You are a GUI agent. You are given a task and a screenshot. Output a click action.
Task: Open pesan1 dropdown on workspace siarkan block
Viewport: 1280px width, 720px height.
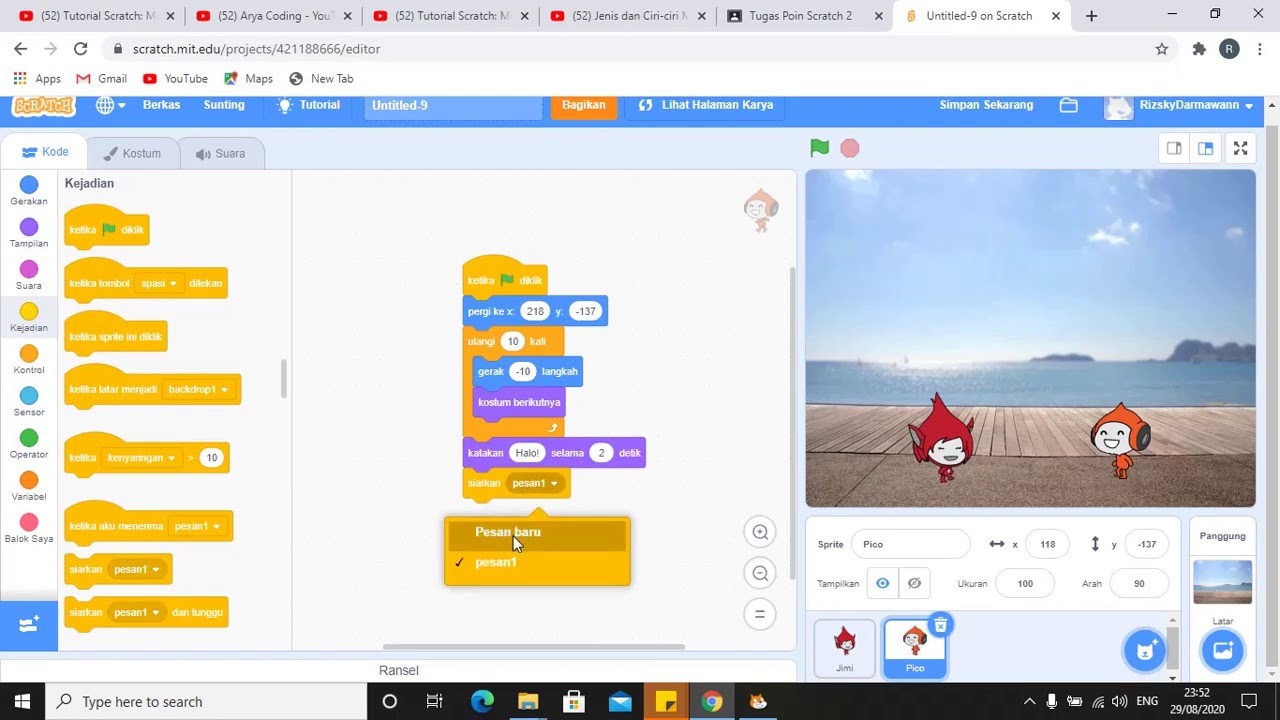tap(535, 483)
